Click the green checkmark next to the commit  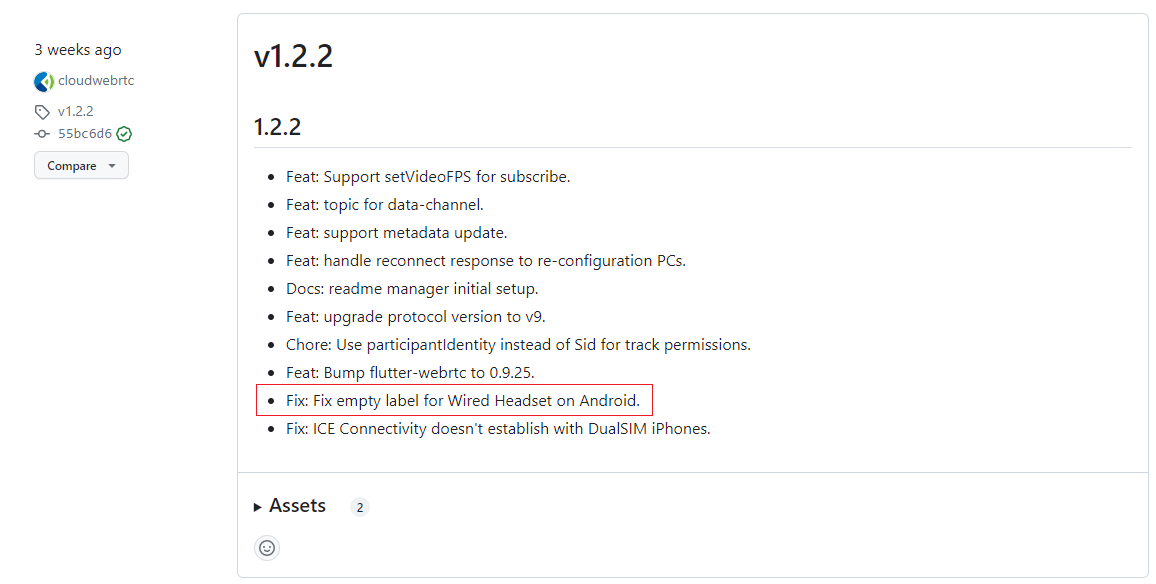[122, 133]
